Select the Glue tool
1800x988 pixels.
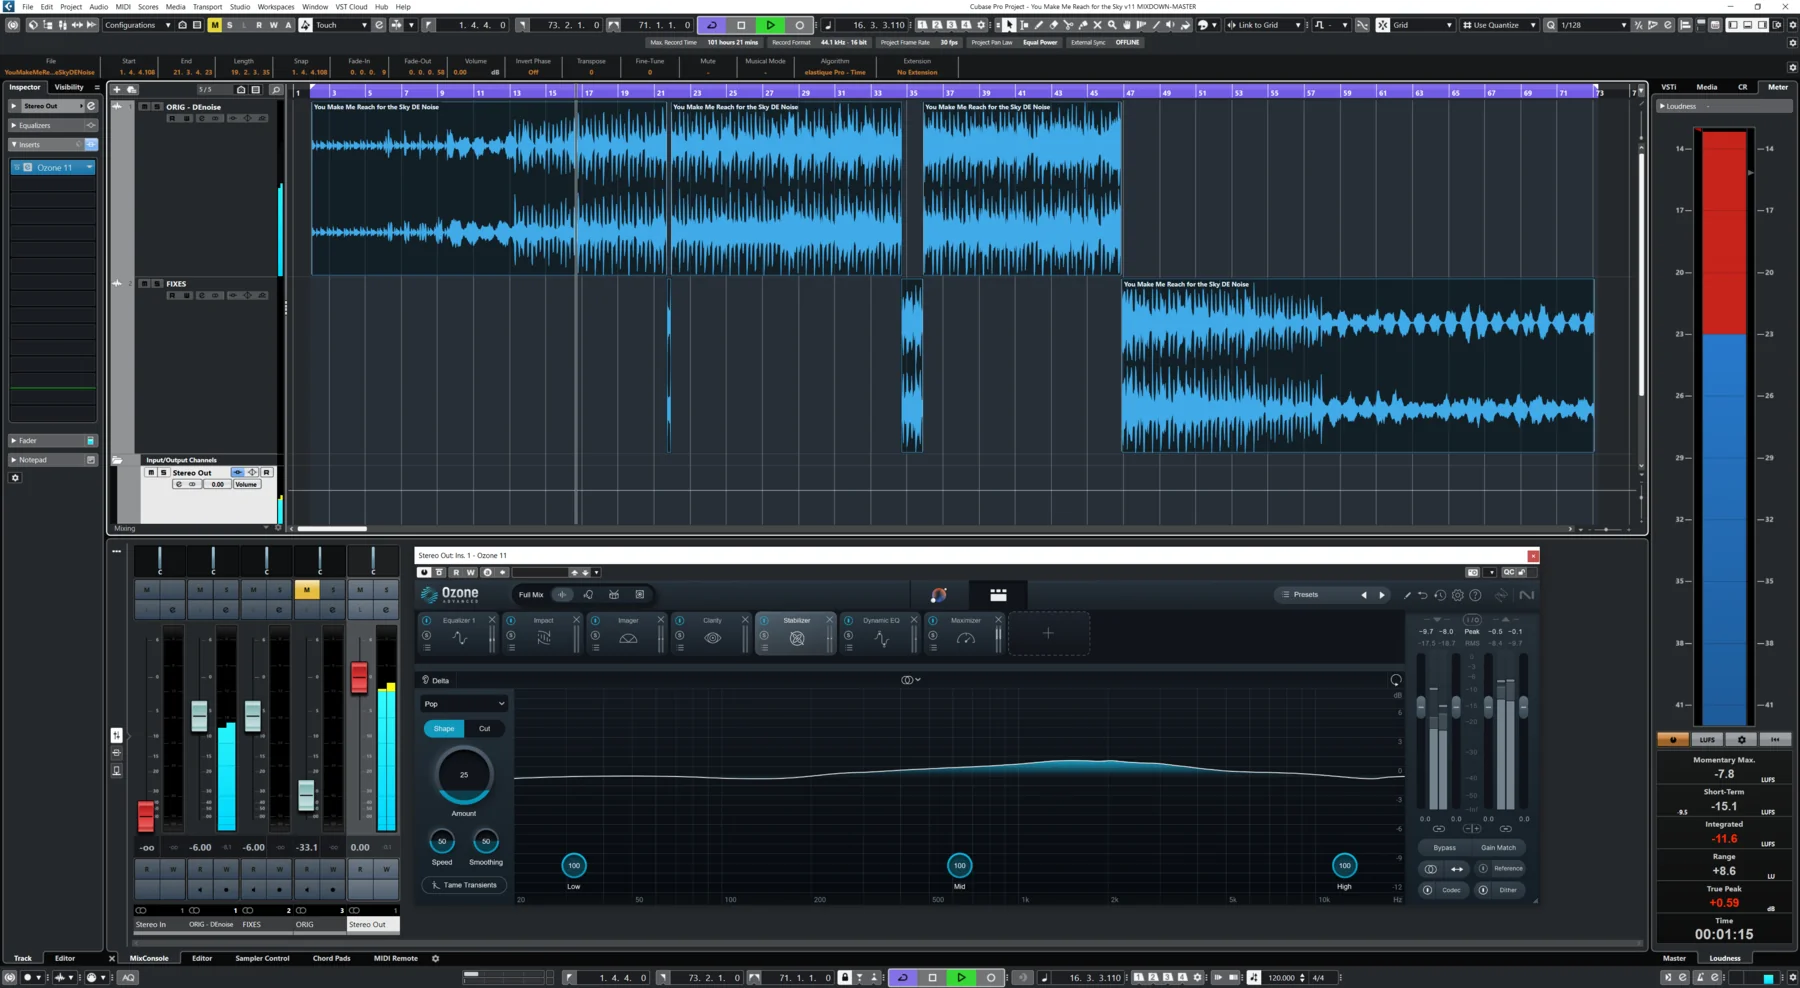click(x=1083, y=25)
